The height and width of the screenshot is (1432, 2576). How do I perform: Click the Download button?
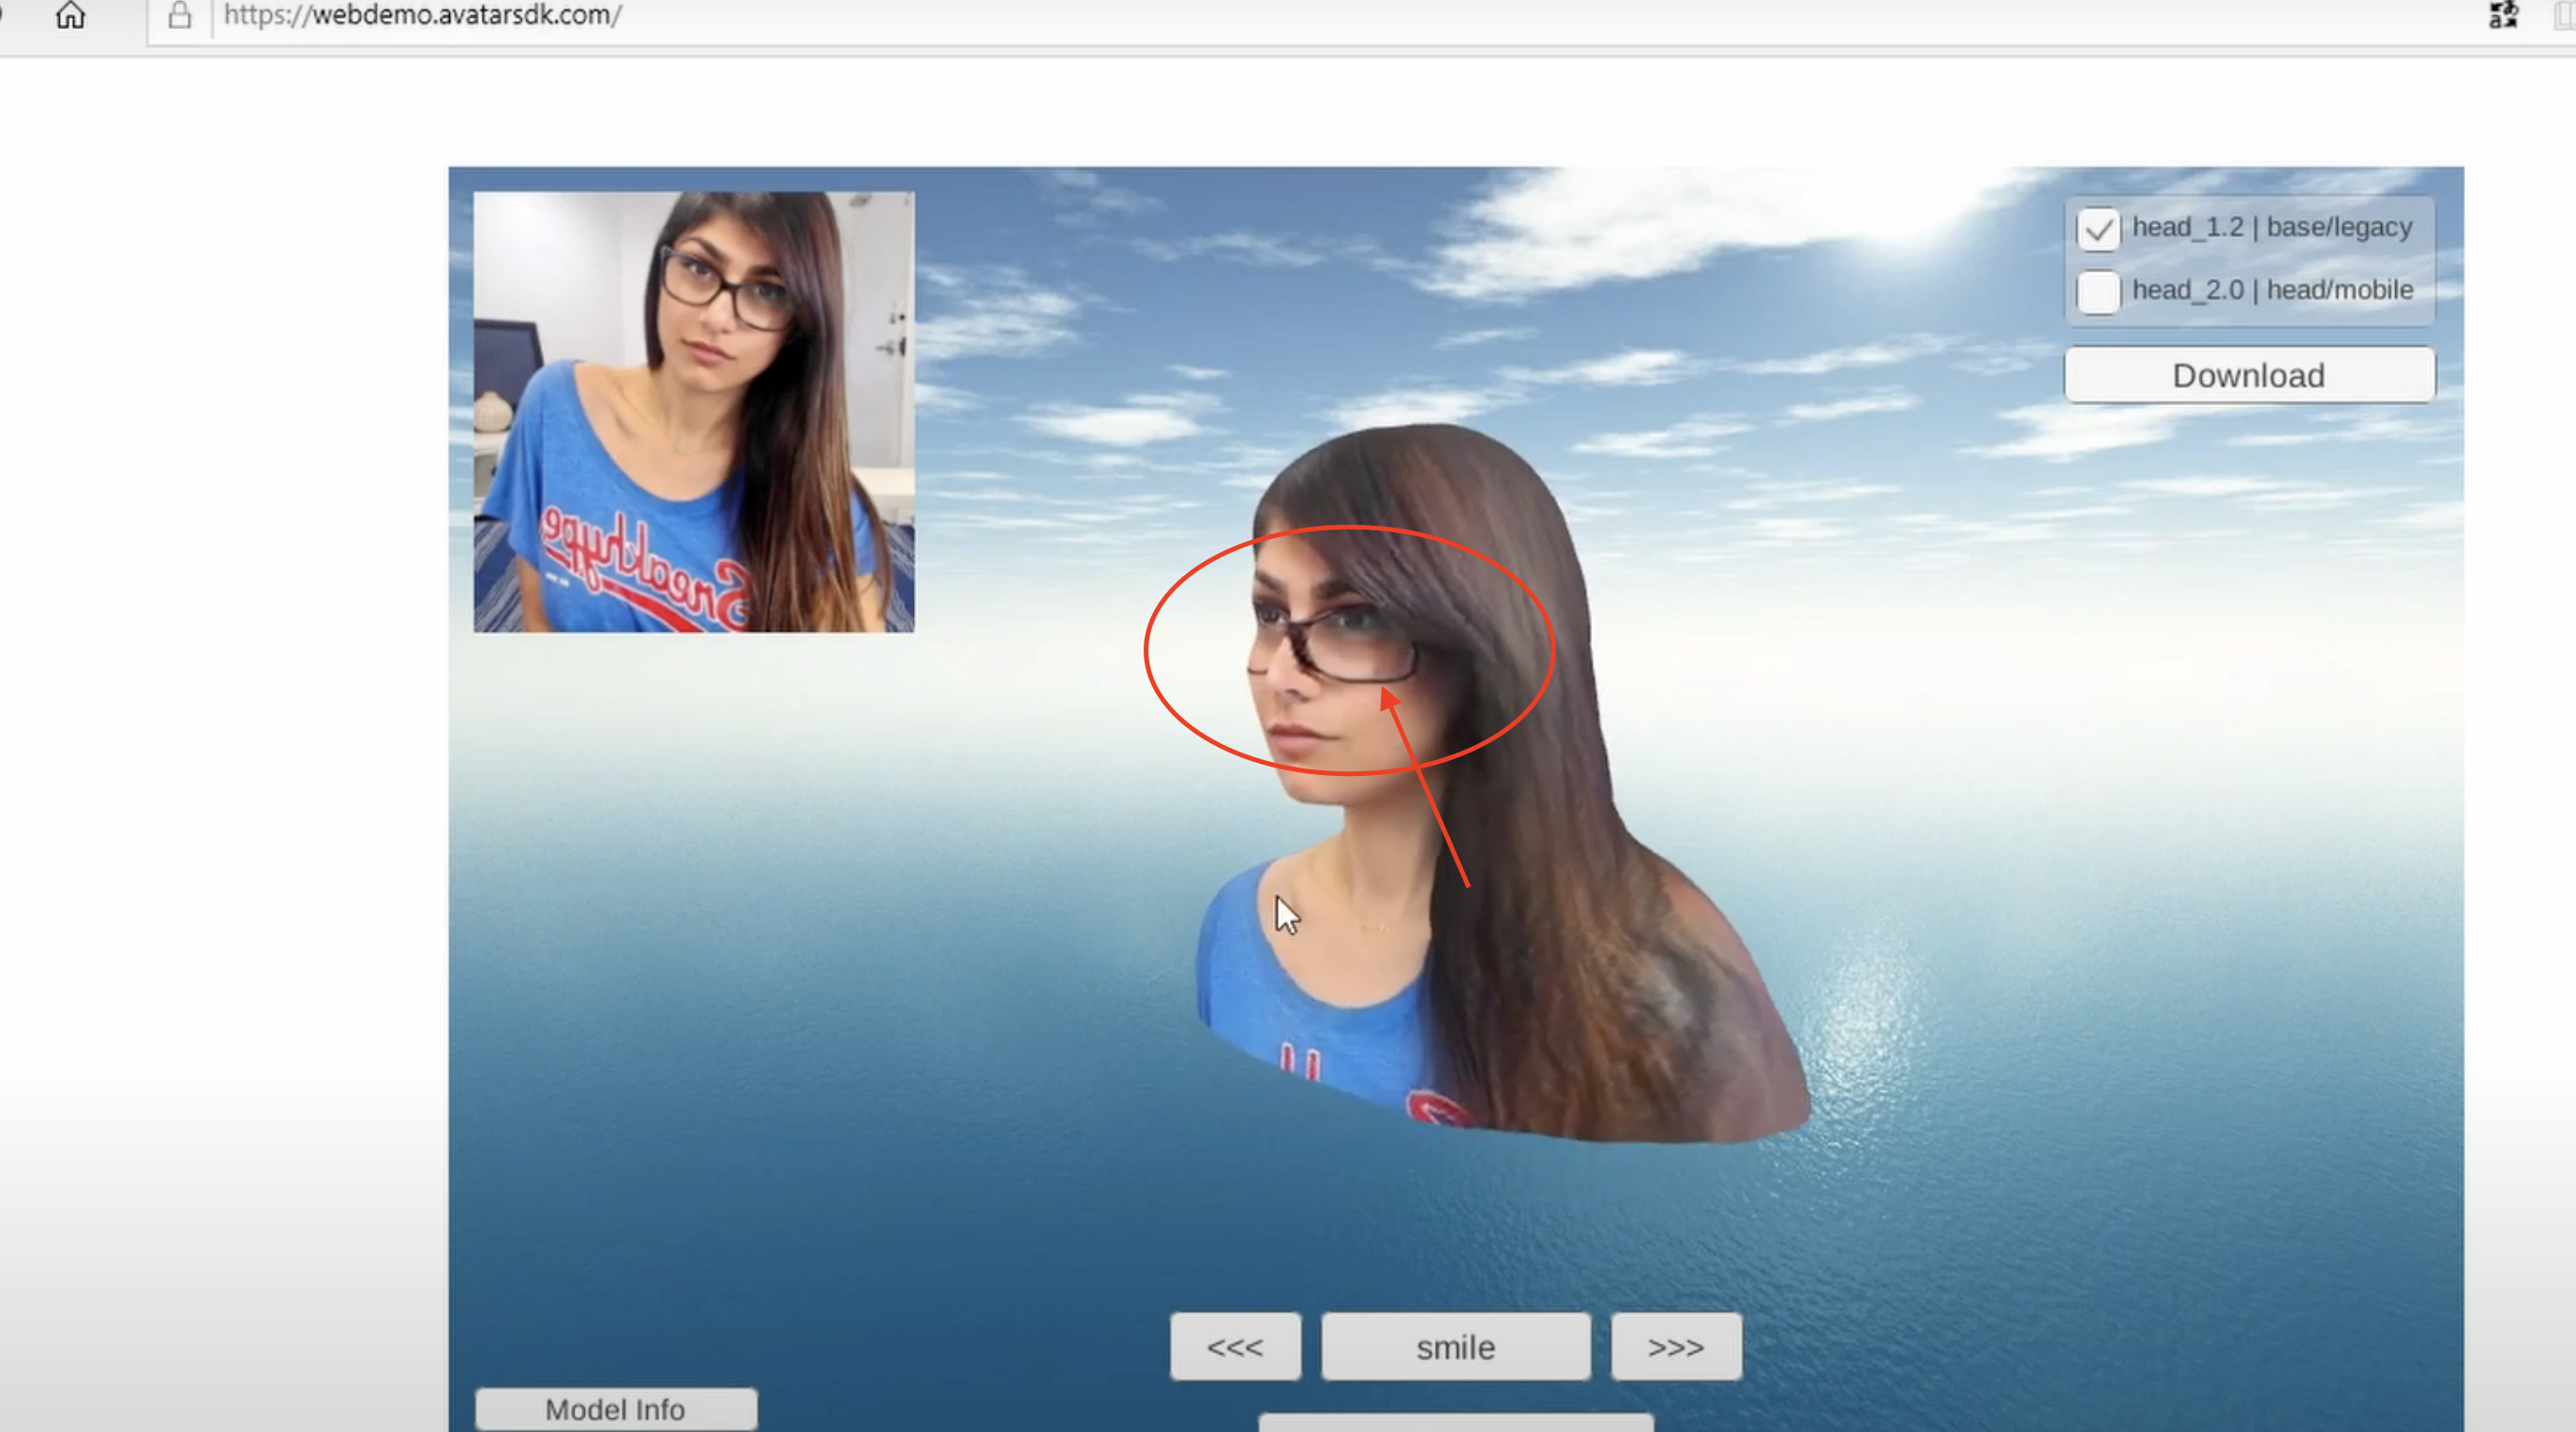point(2249,375)
